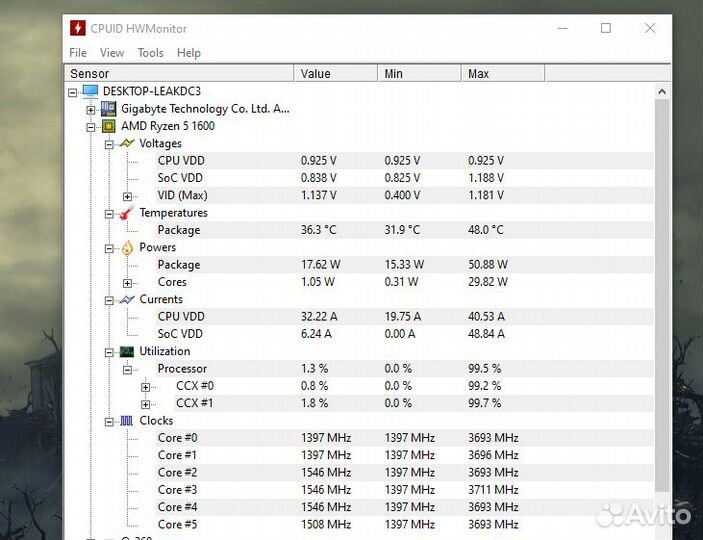Click the 1508 MHz Core #5 value

326,524
